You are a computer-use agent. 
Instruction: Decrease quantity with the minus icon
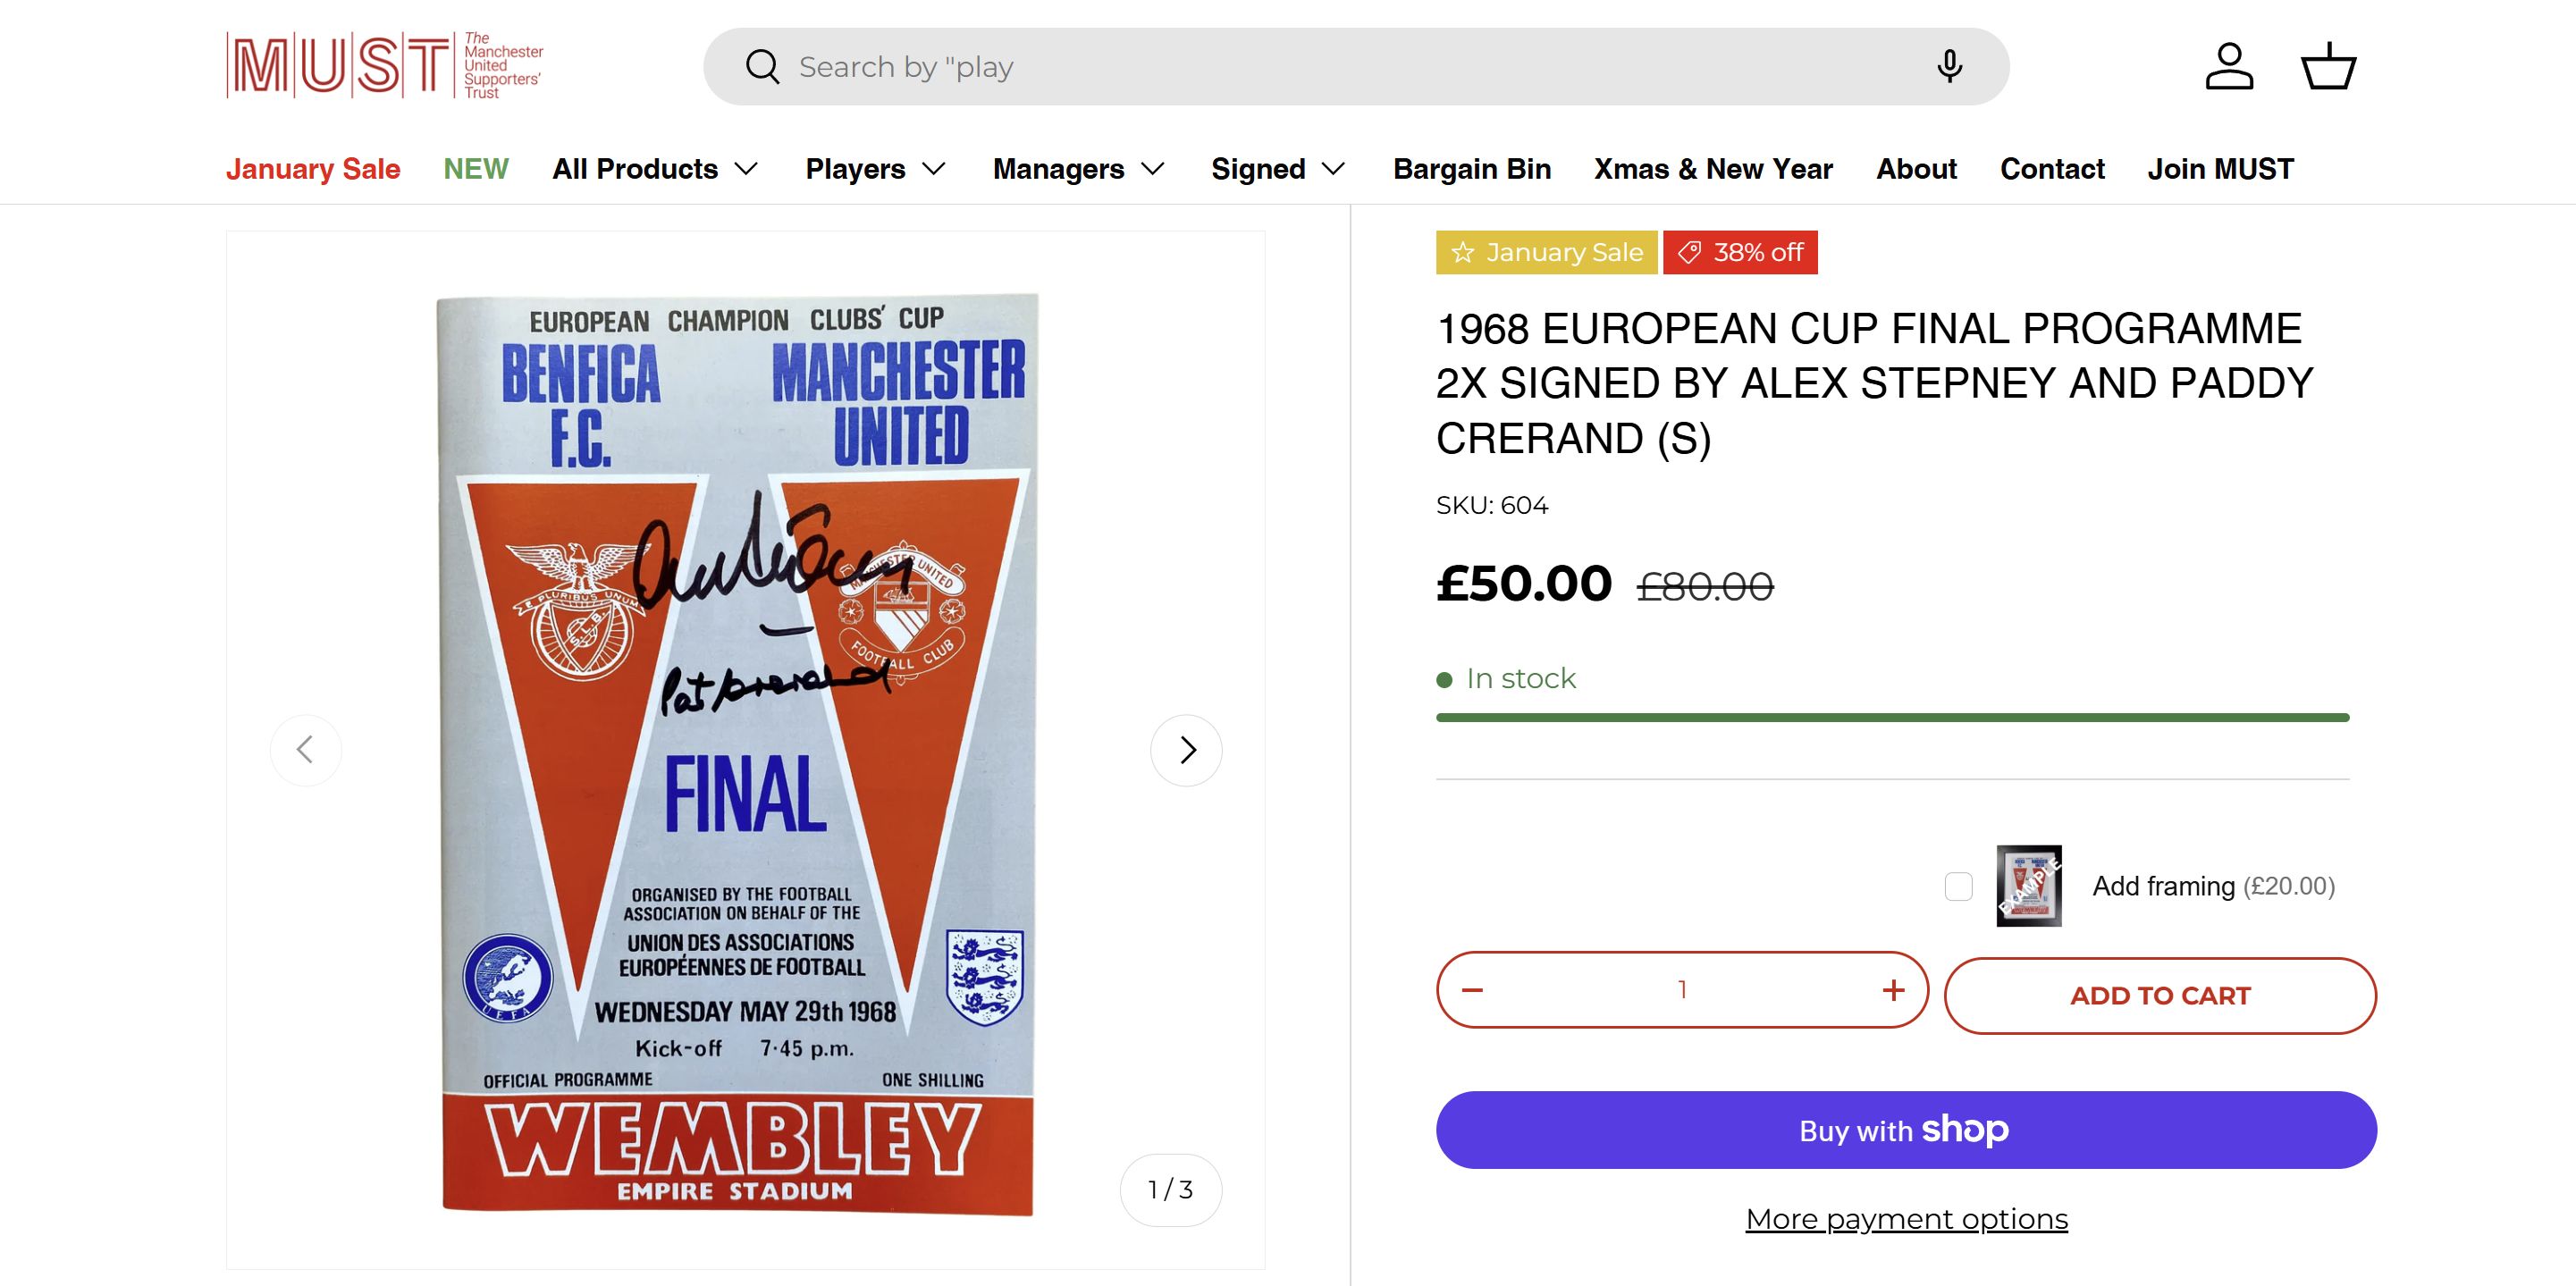(x=1472, y=990)
